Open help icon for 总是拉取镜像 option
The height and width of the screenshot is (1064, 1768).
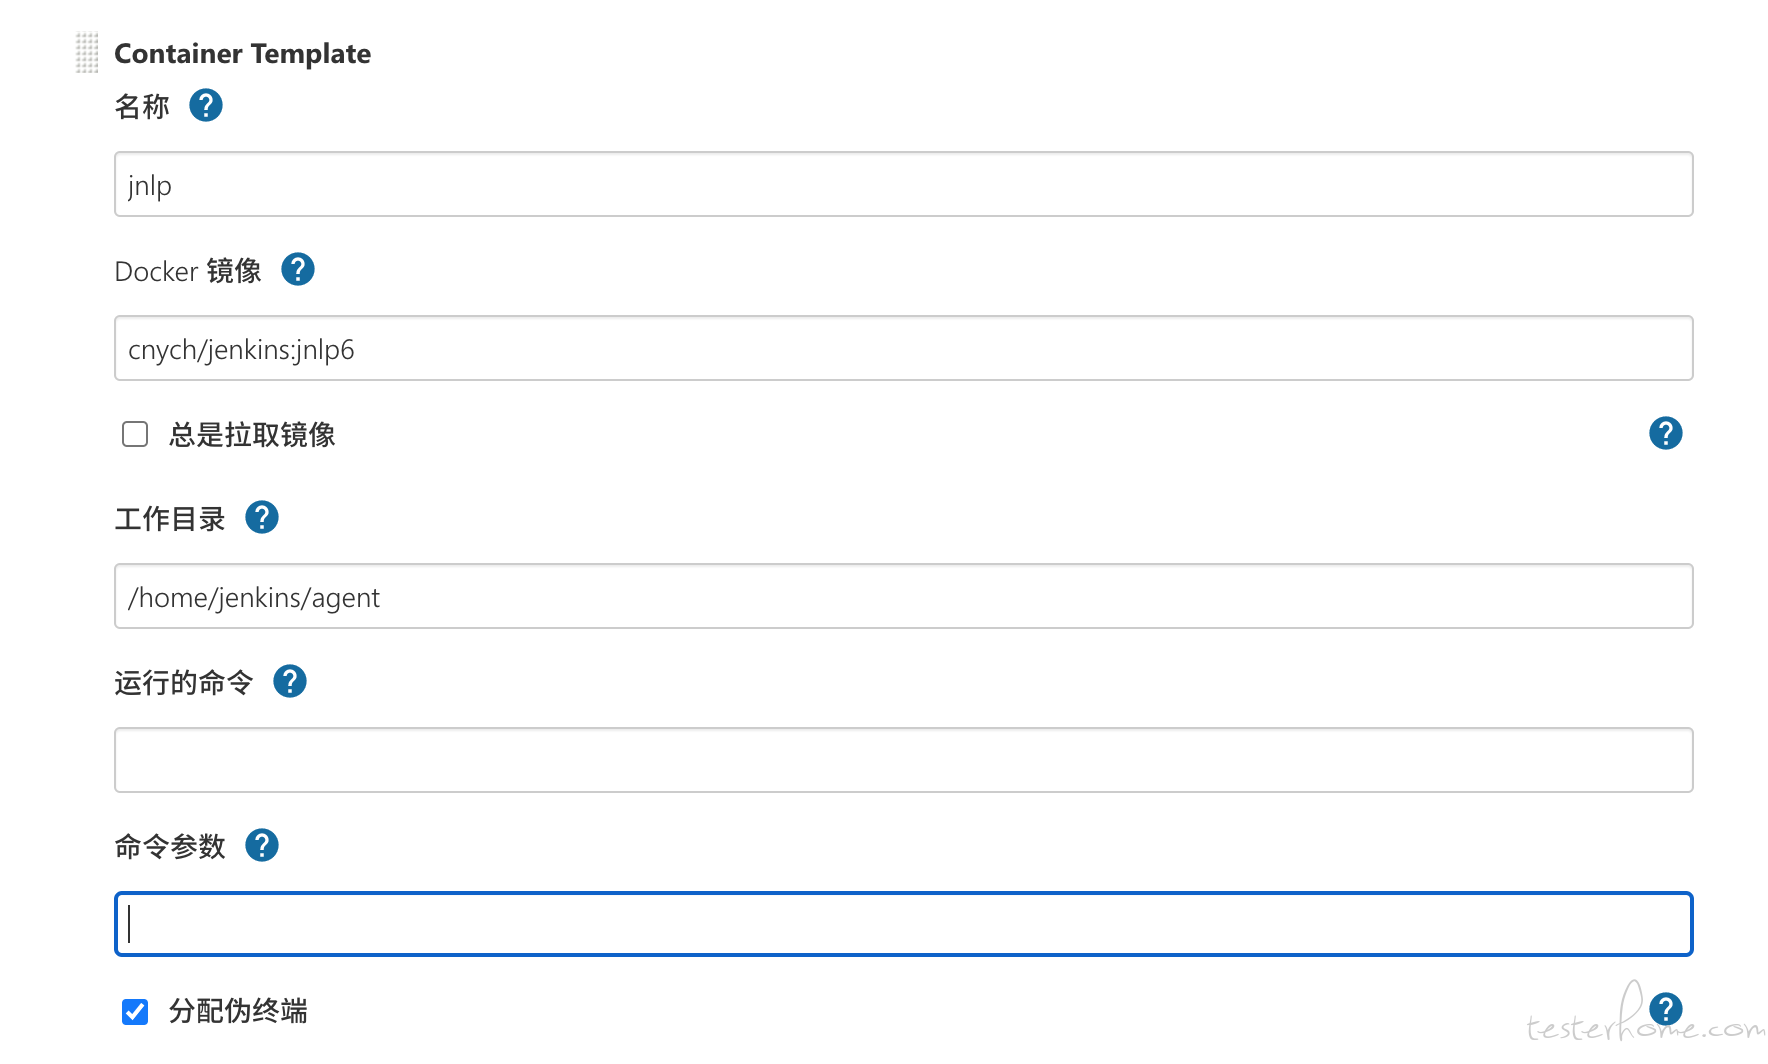(x=1666, y=433)
